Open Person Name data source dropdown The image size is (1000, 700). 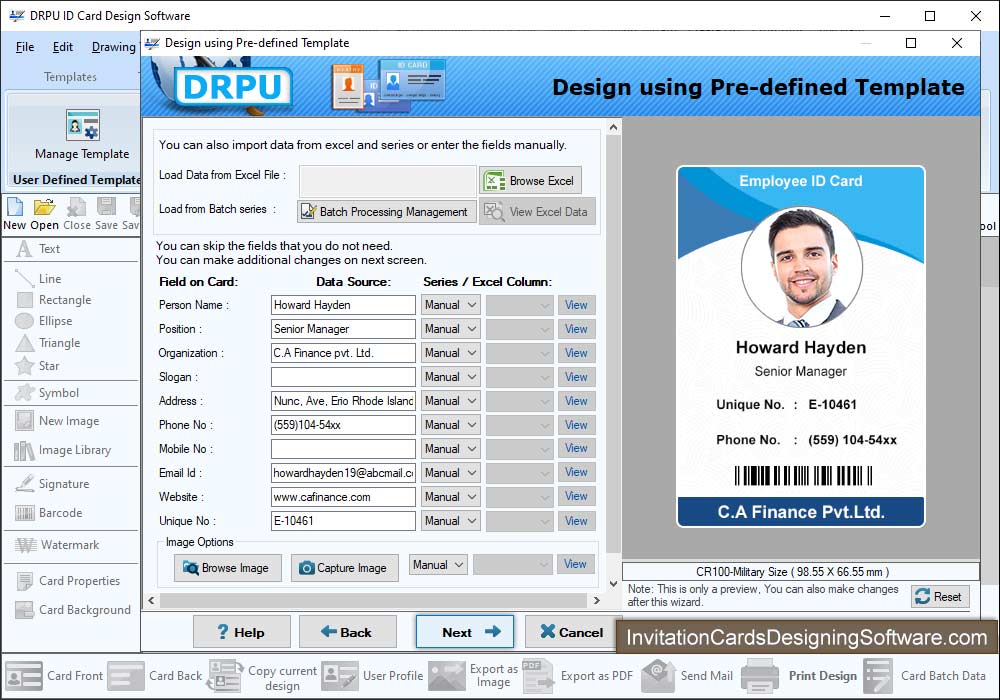click(450, 305)
